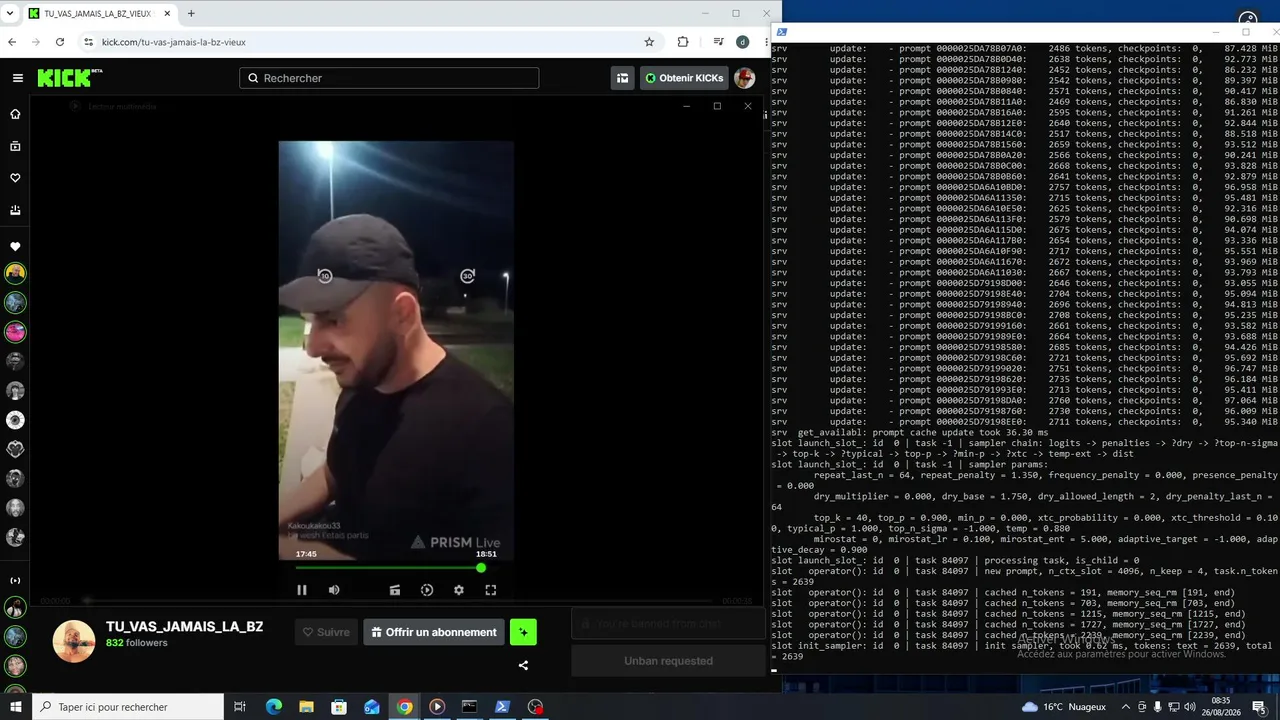Open the playback speed control
Viewport: 1280px width, 720px height.
[x=427, y=590]
